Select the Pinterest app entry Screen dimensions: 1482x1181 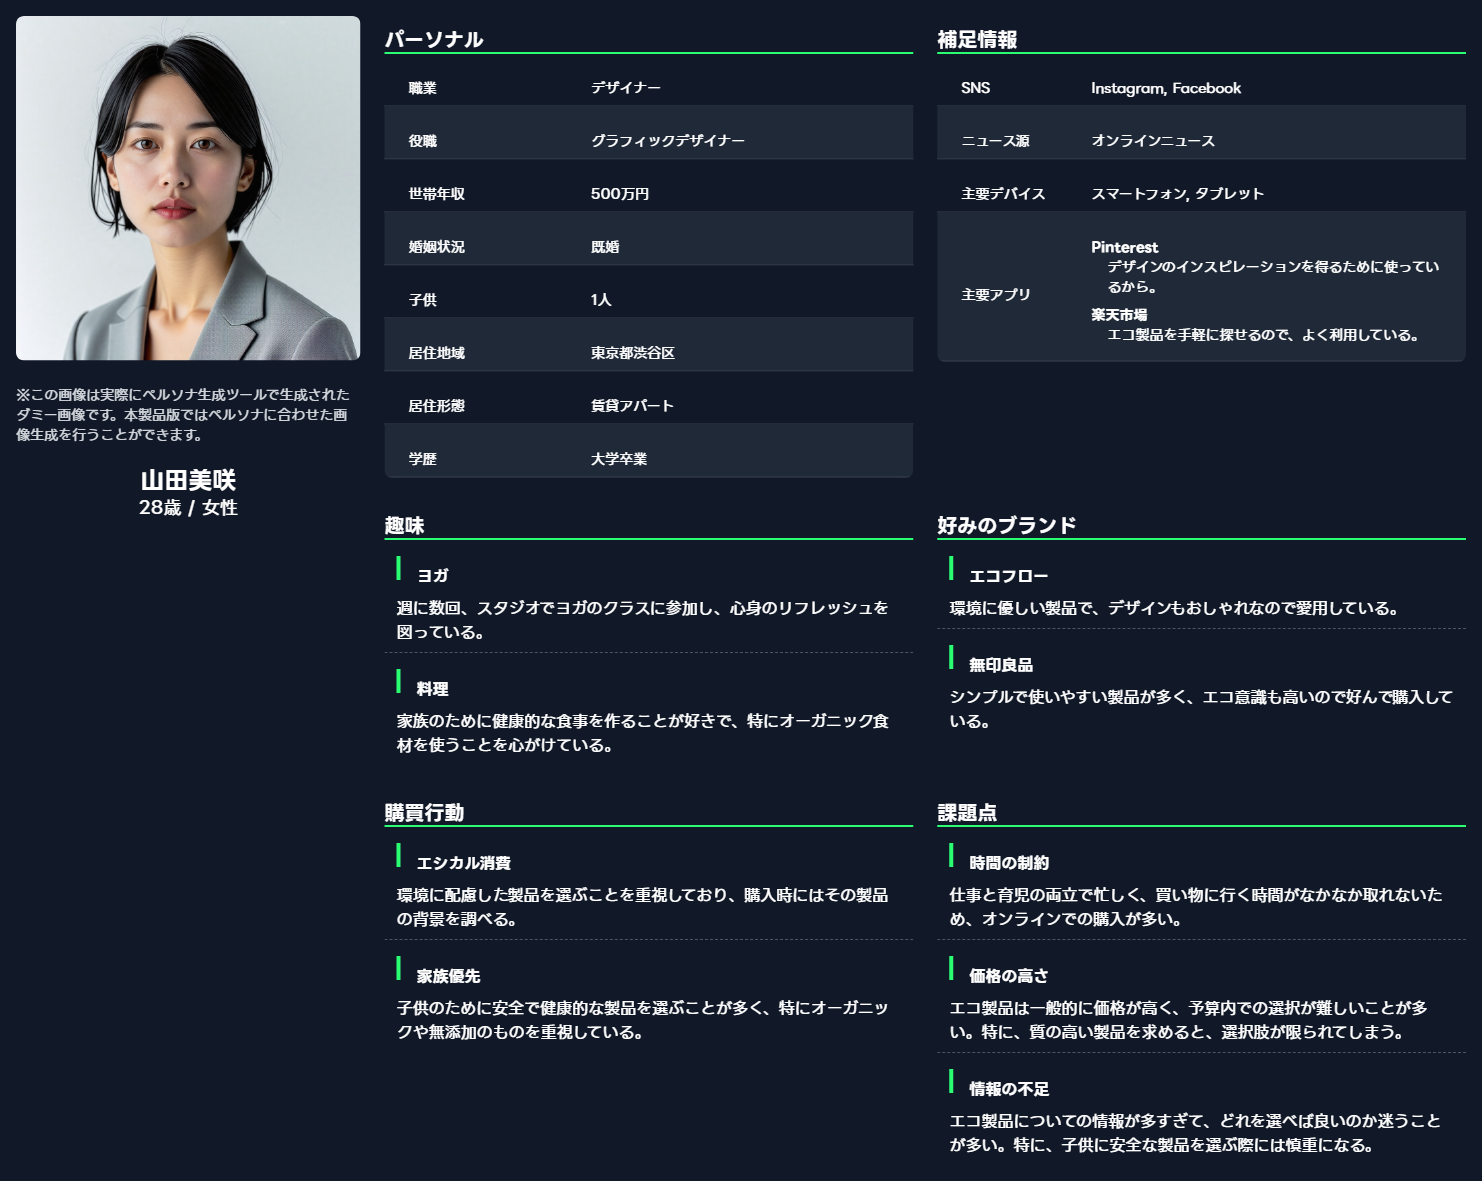(1124, 247)
